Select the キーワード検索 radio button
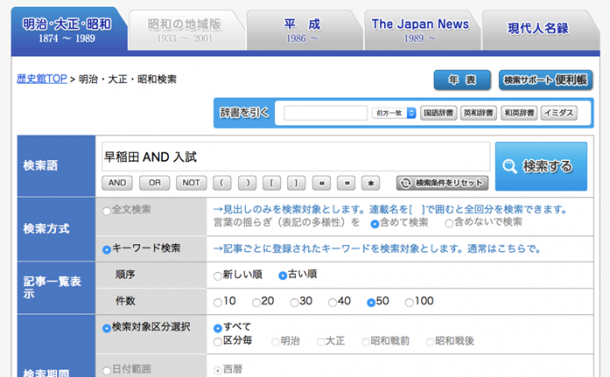 107,250
